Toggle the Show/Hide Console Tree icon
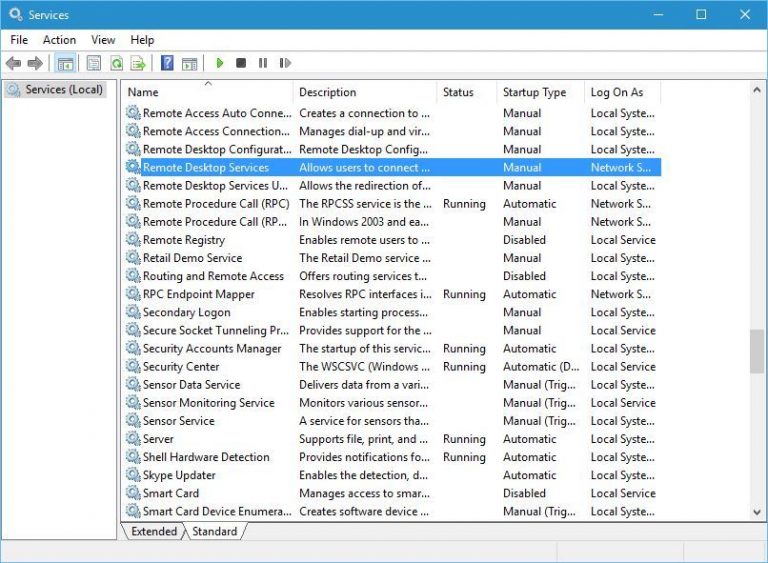 (x=65, y=63)
